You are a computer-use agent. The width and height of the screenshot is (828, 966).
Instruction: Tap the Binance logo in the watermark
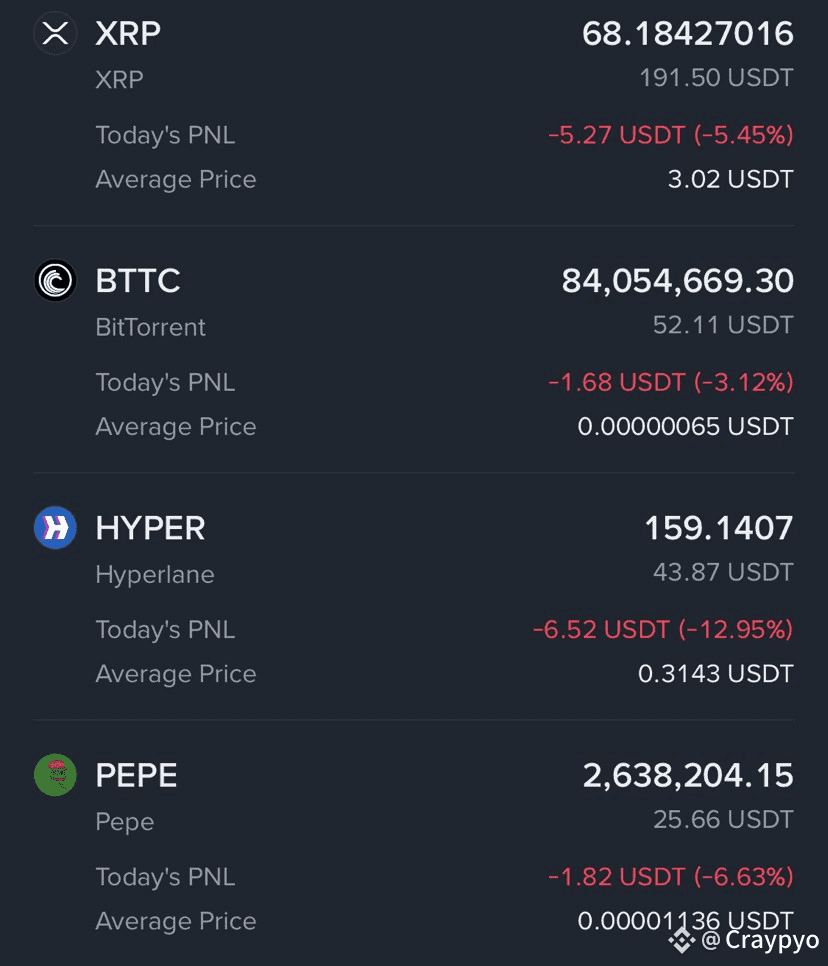pyautogui.click(x=682, y=940)
